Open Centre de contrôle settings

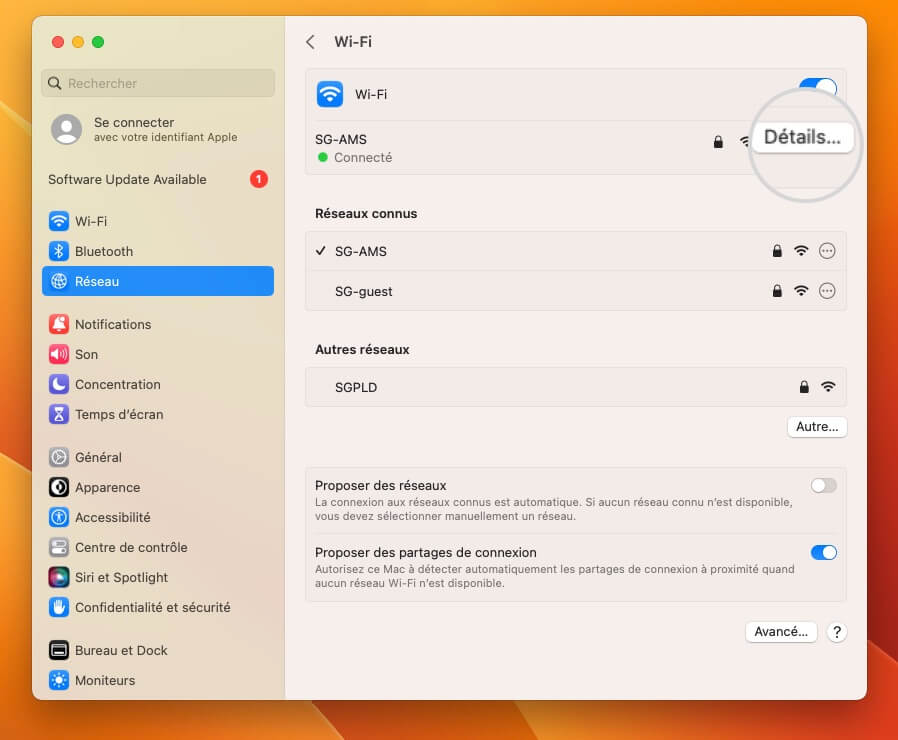coord(157,548)
